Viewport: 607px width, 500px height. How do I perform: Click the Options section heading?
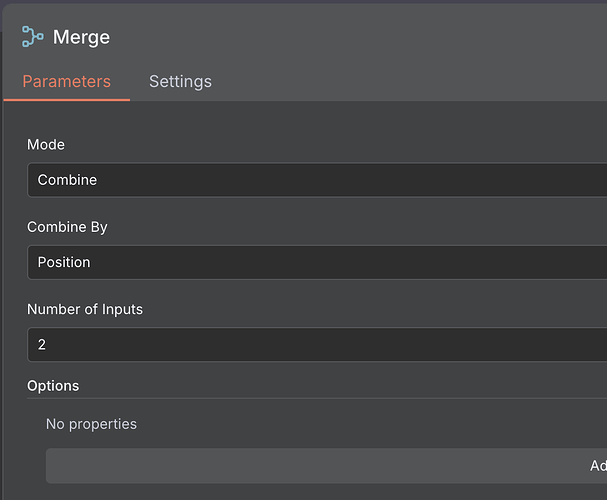pyautogui.click(x=53, y=386)
